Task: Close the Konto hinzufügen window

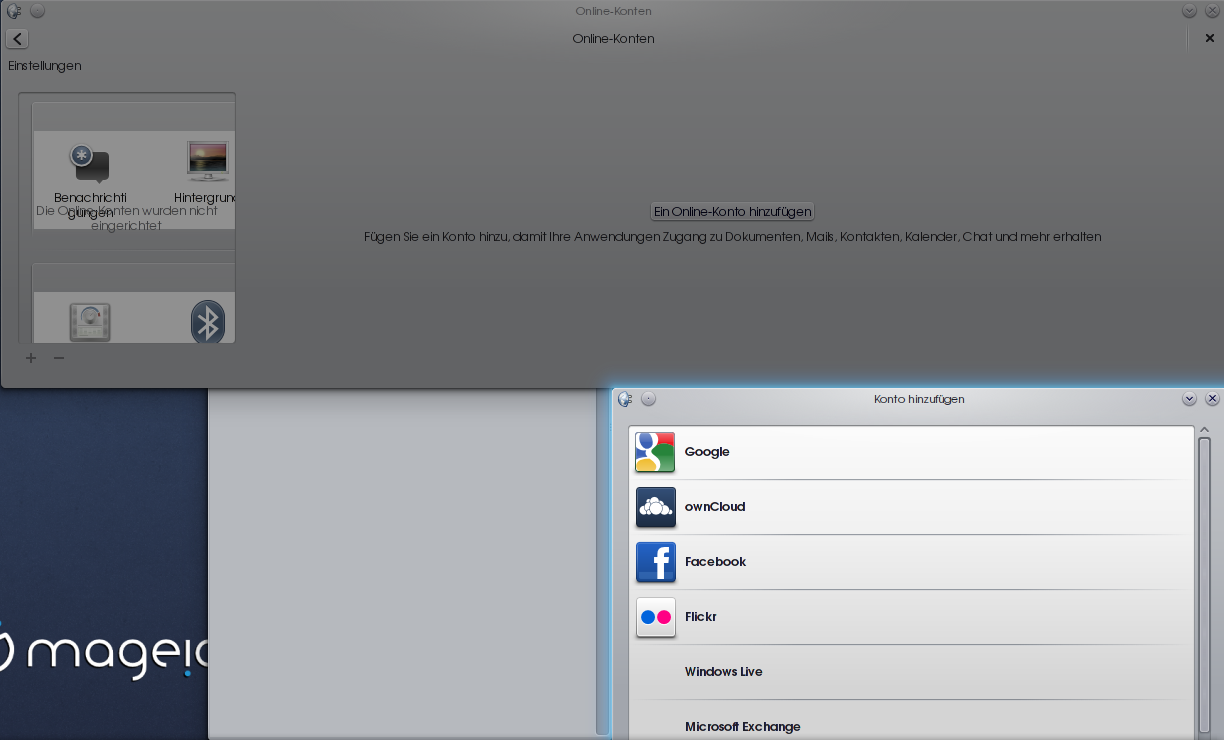Action: coord(1212,399)
